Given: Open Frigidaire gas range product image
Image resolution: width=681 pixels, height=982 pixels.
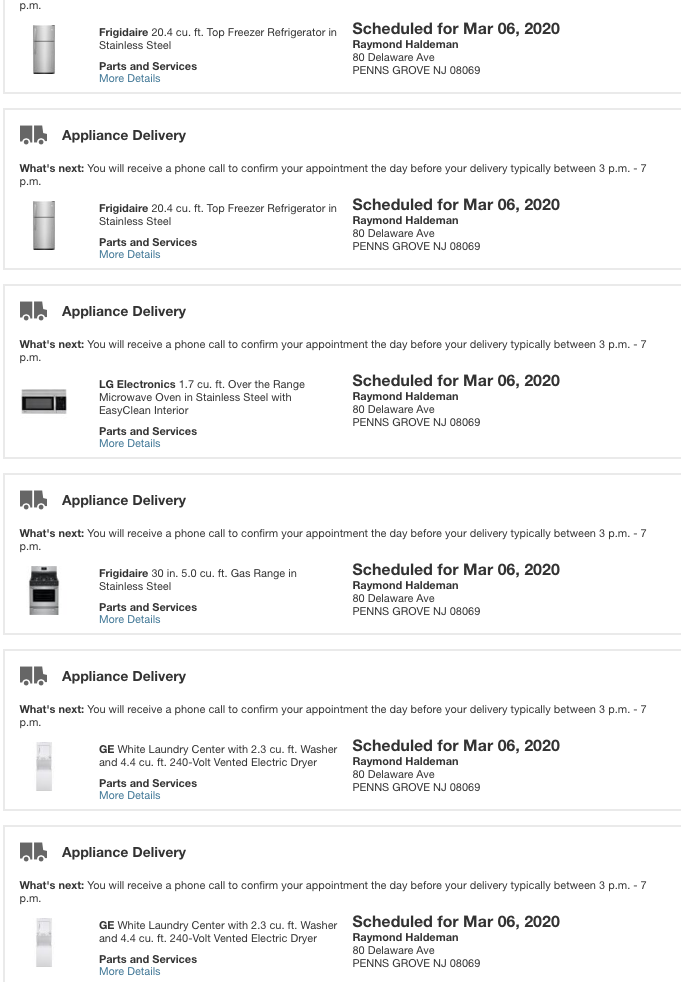Looking at the screenshot, I should pyautogui.click(x=44, y=591).
